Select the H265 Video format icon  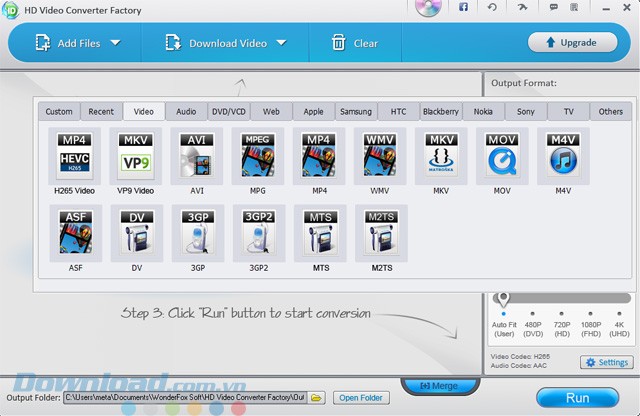(x=76, y=155)
